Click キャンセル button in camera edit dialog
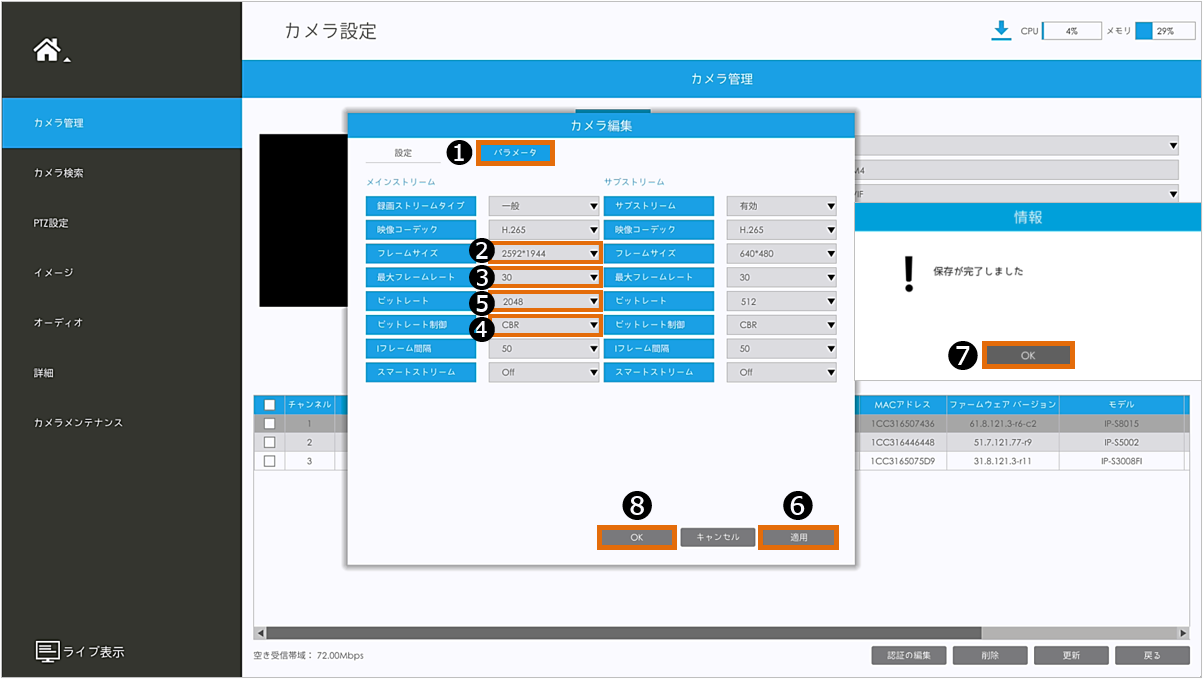This screenshot has width=1203, height=679. 717,537
